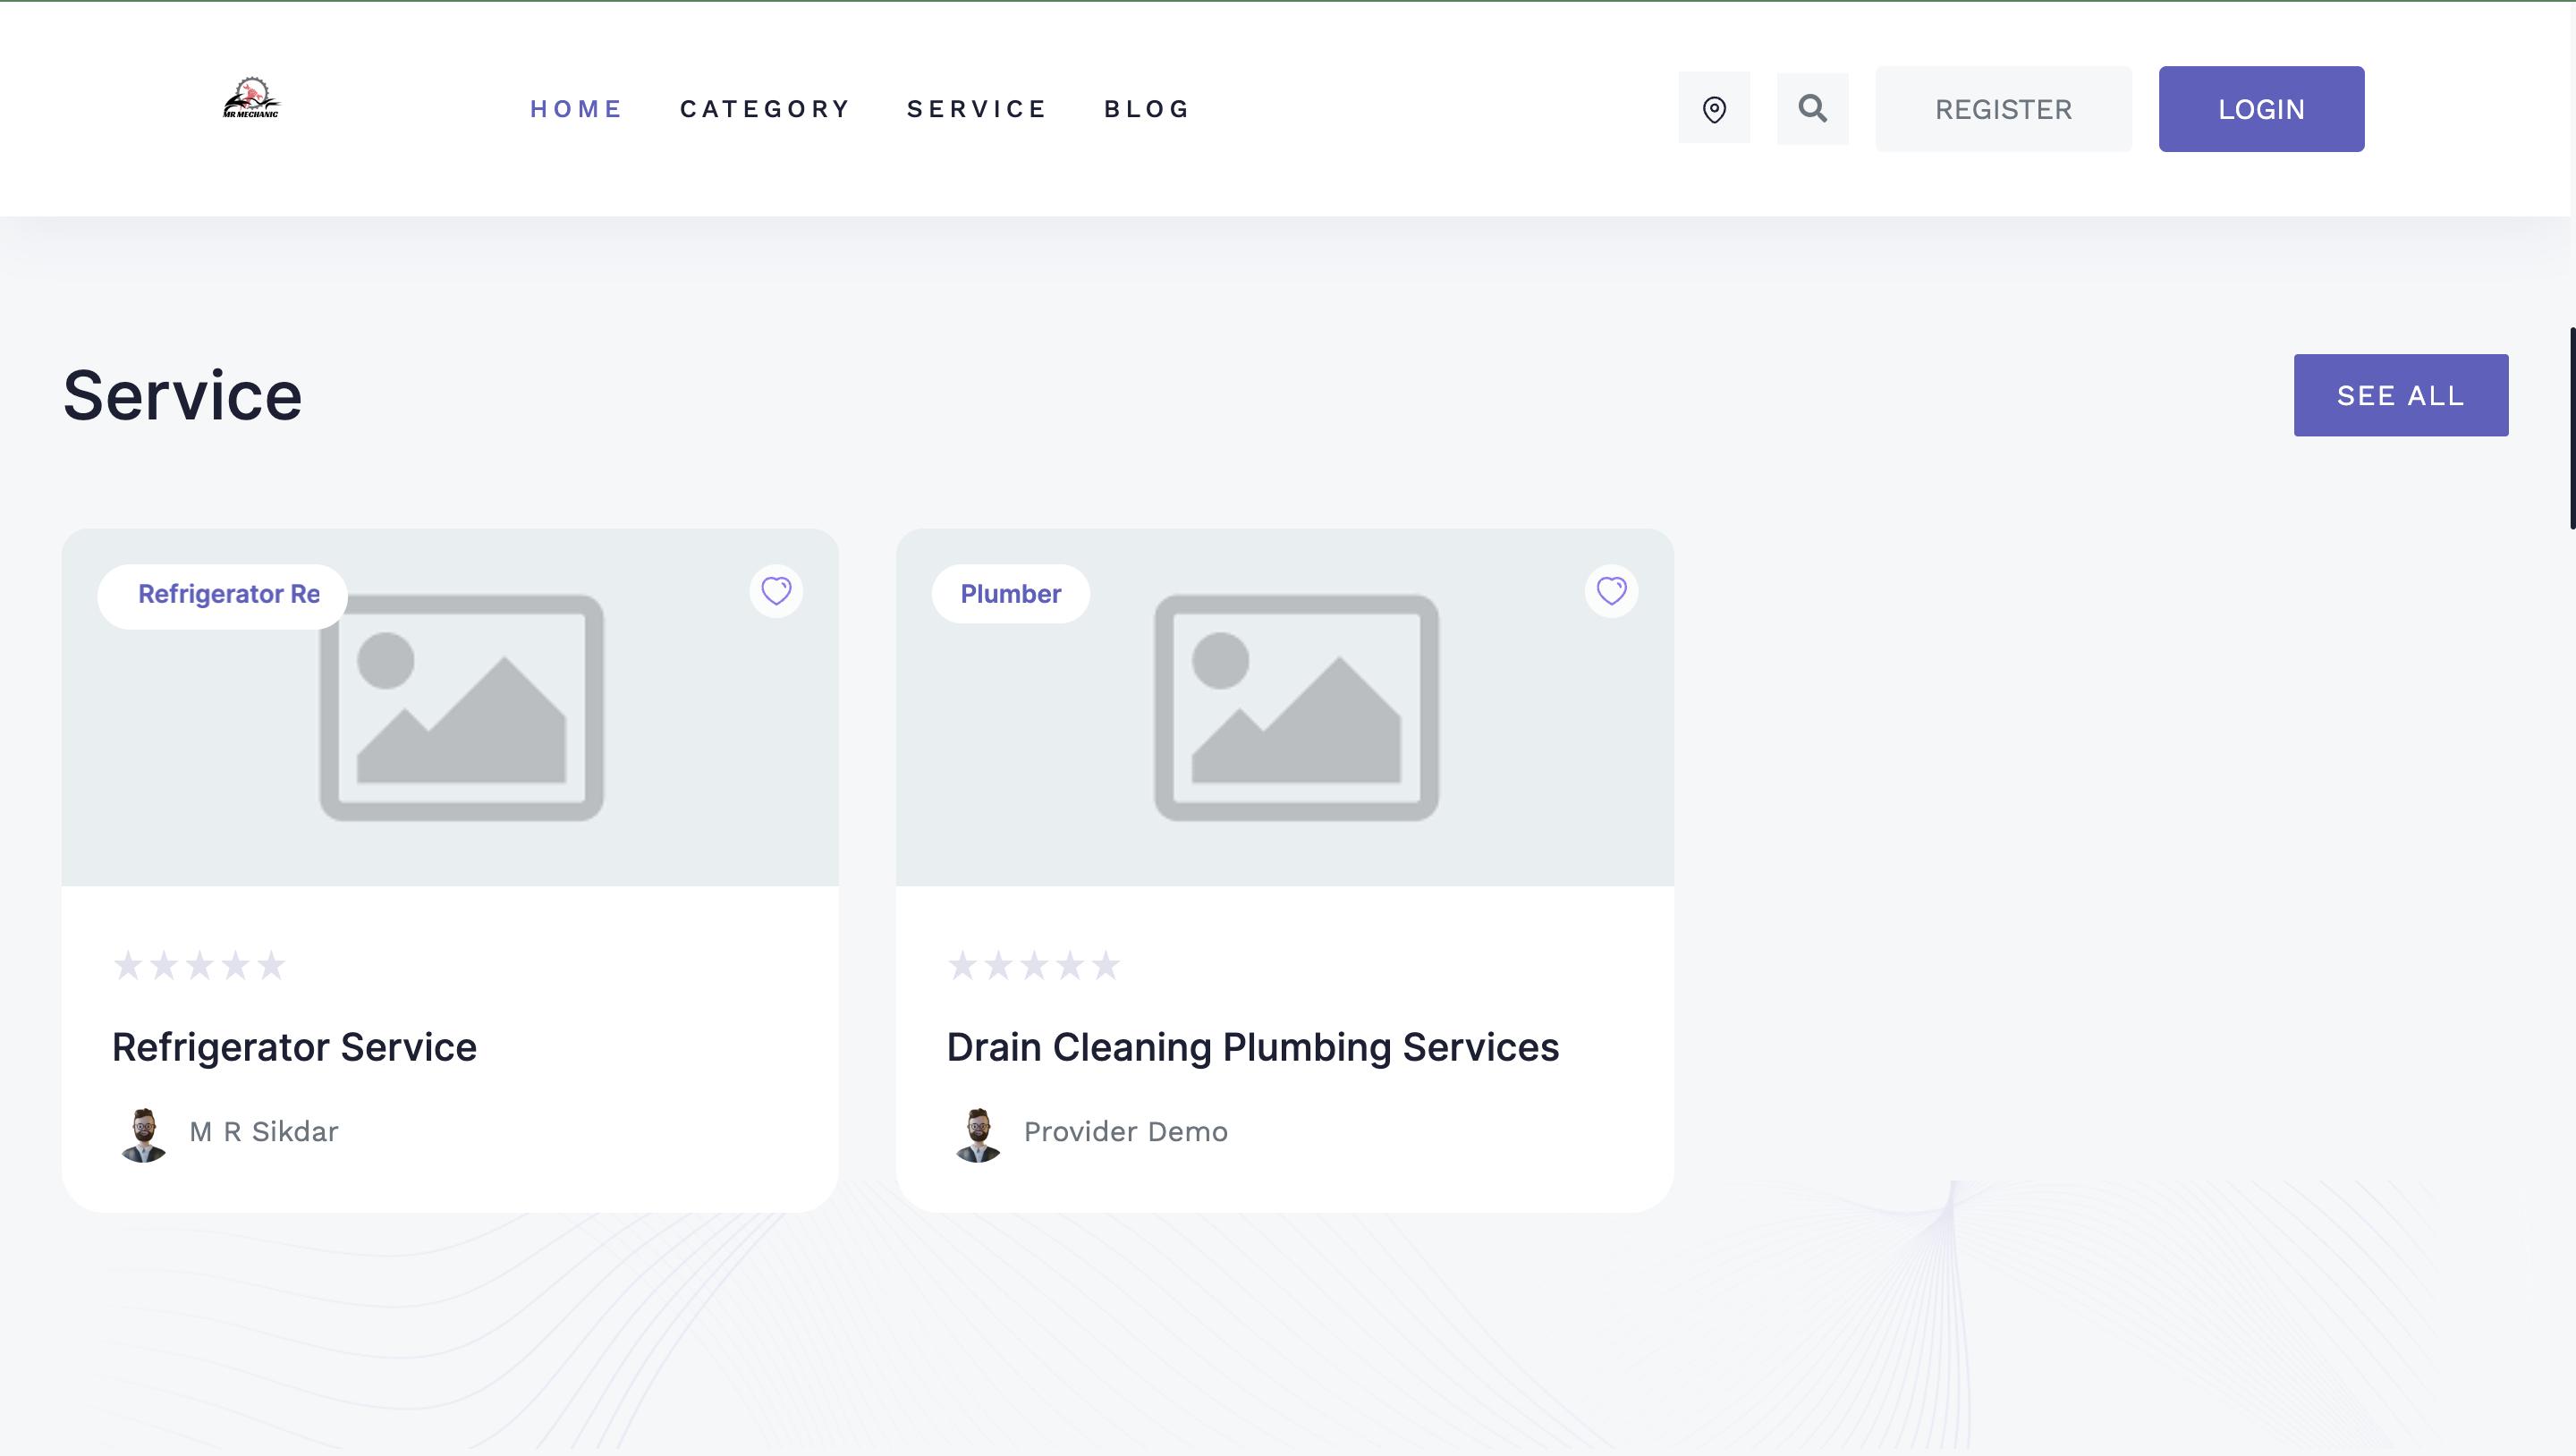
Task: Open the Blog page
Action: point(1147,109)
